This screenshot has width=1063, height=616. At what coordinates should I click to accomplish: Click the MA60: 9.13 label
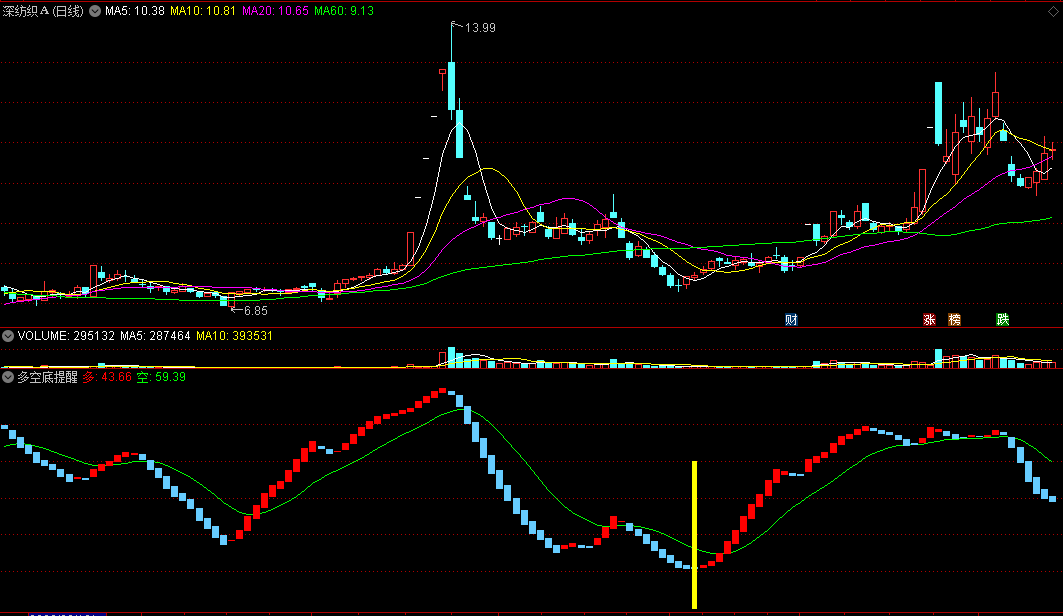point(344,11)
